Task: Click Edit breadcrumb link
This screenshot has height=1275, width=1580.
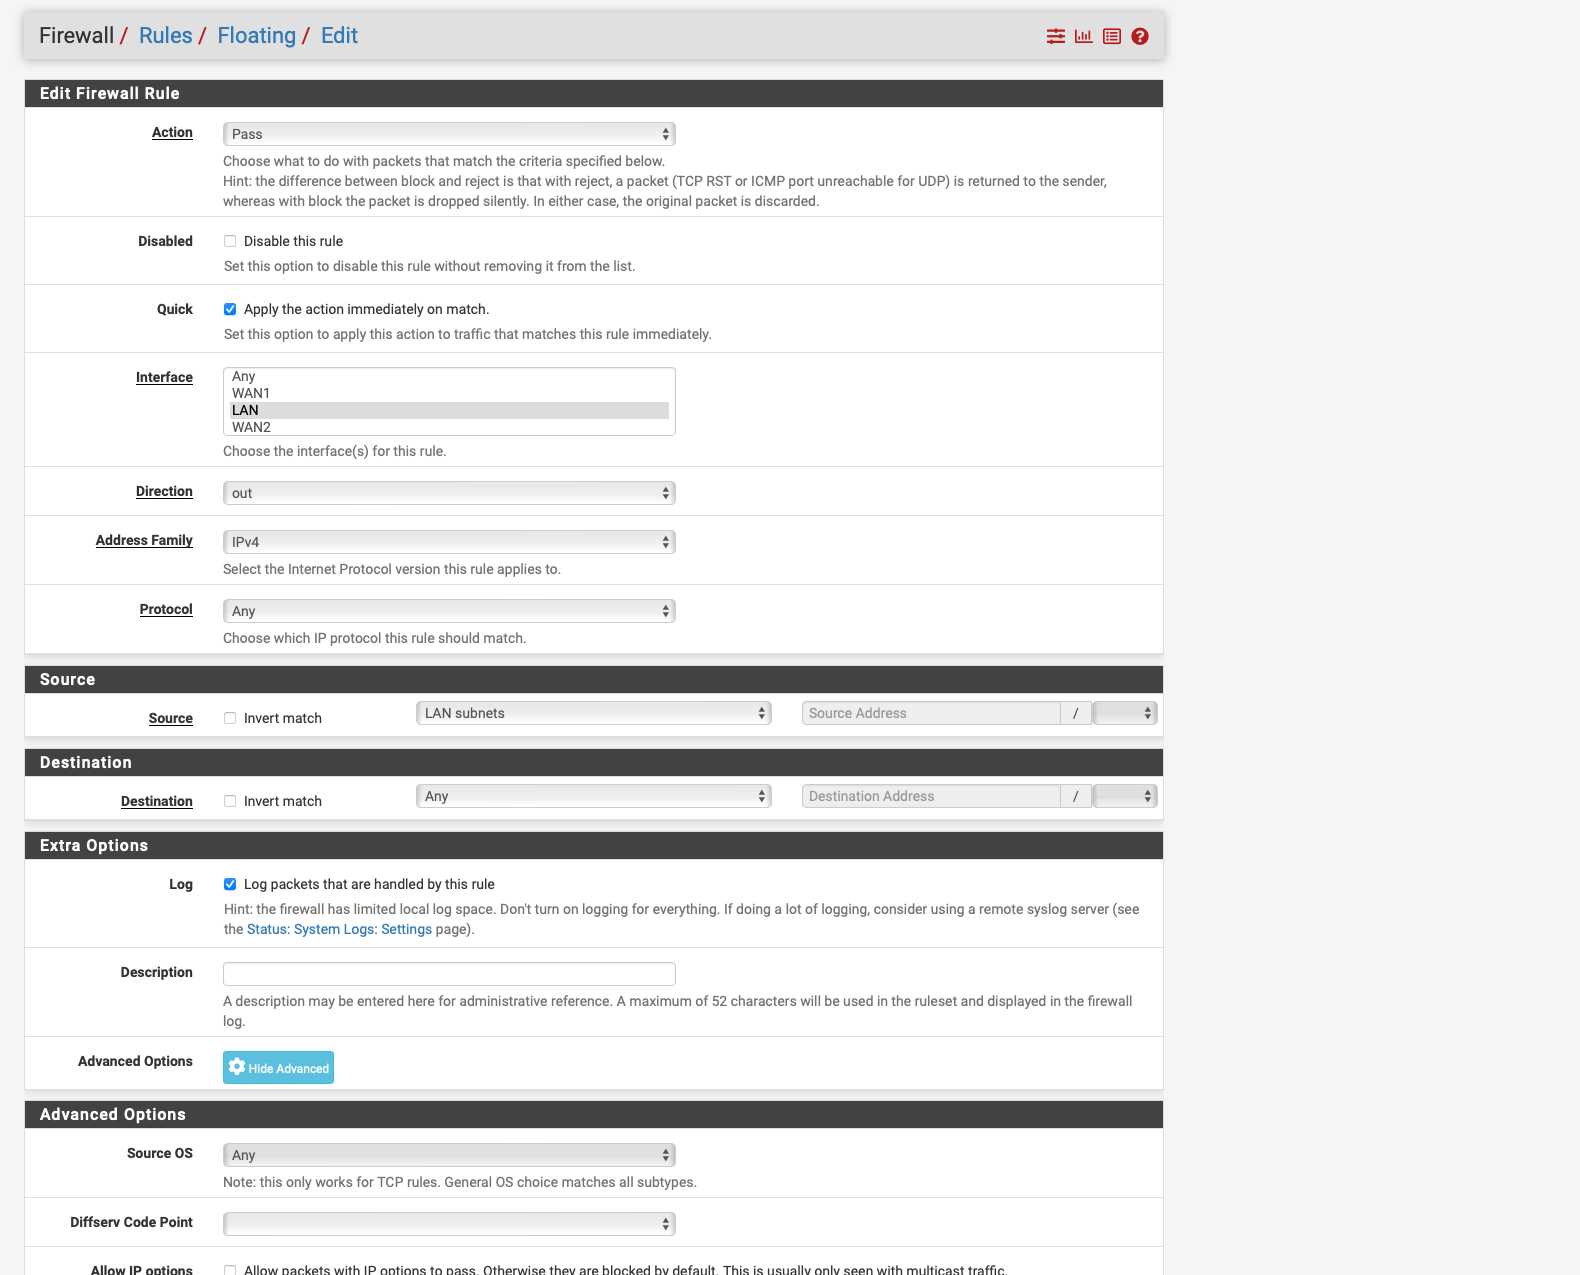Action: [339, 36]
